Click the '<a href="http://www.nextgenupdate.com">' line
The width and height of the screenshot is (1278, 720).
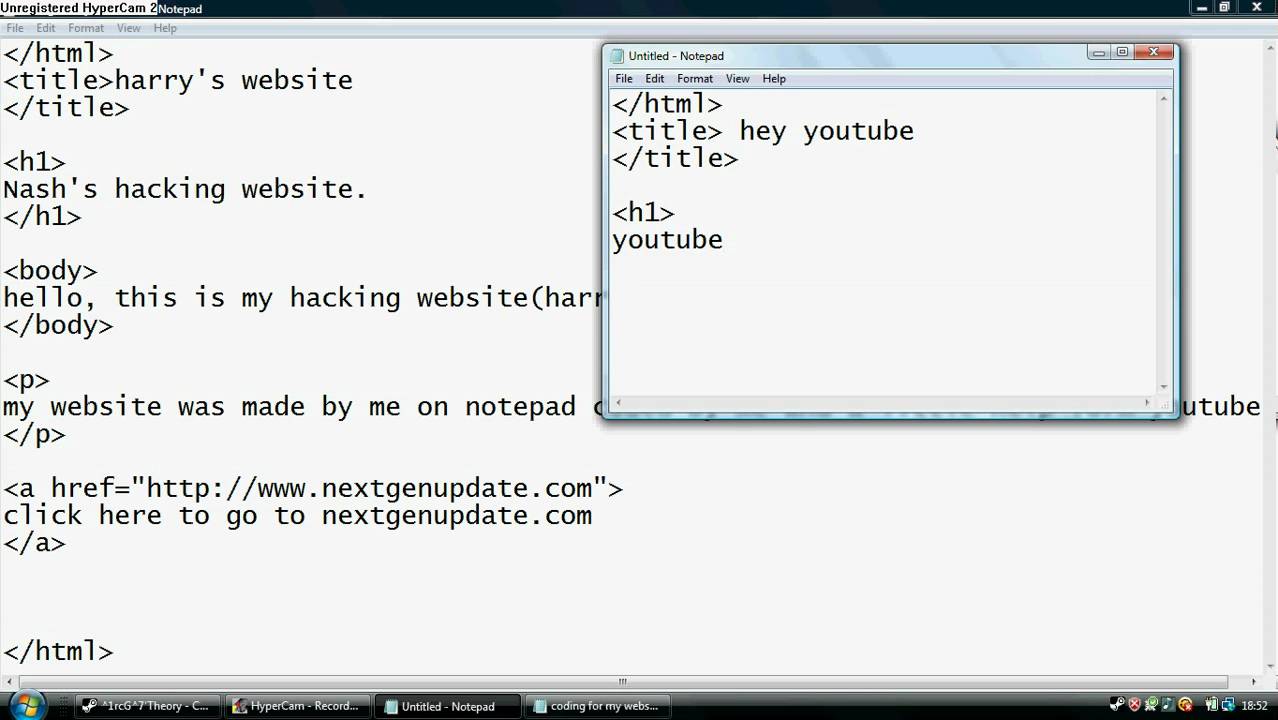[x=313, y=488]
